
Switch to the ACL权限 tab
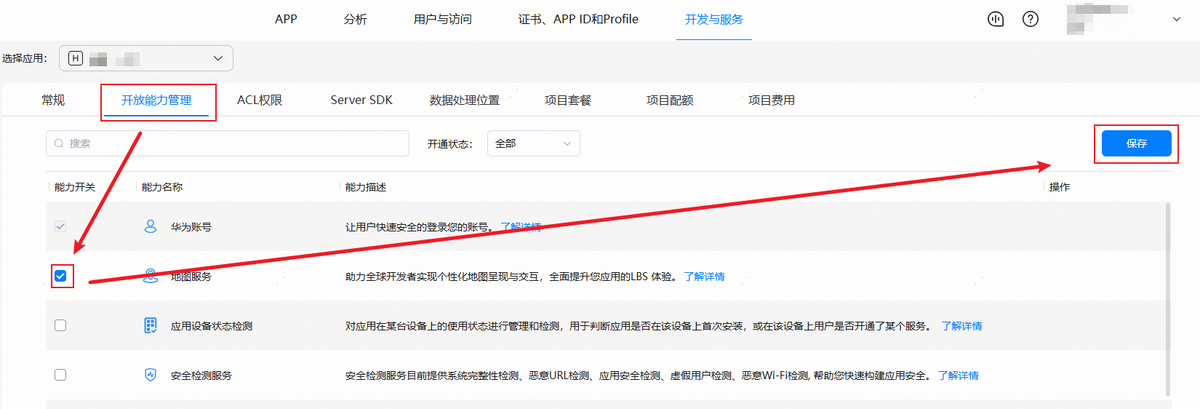click(x=259, y=100)
